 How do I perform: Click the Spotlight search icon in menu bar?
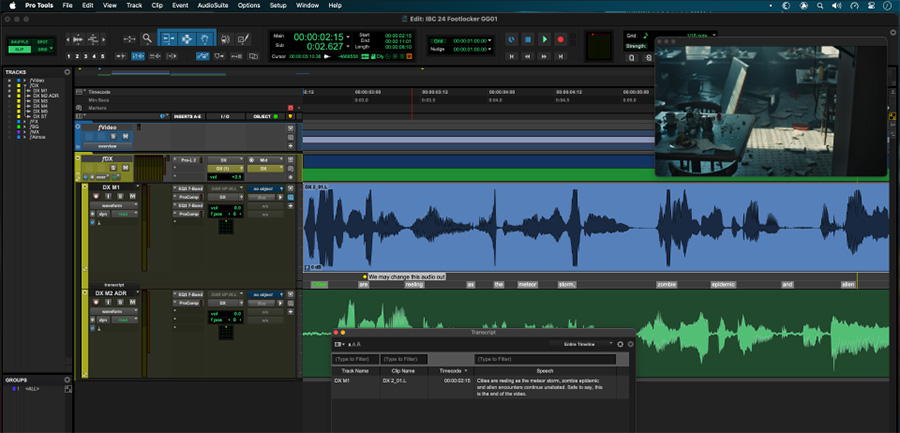tap(820, 5)
